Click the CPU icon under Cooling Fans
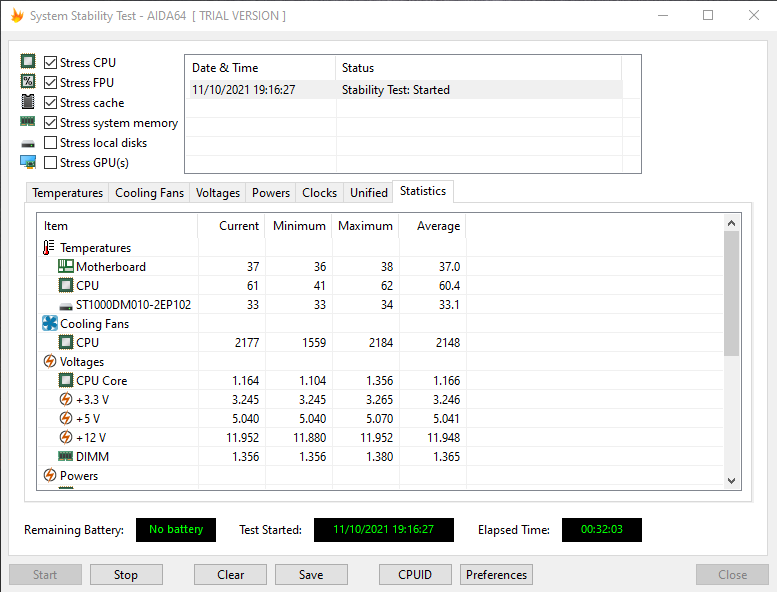The image size is (777, 592). tap(66, 342)
